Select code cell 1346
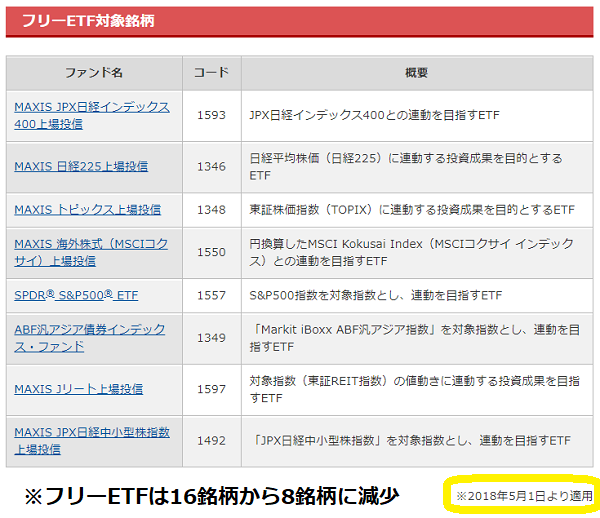Image resolution: width=600 pixels, height=518 pixels. point(212,166)
